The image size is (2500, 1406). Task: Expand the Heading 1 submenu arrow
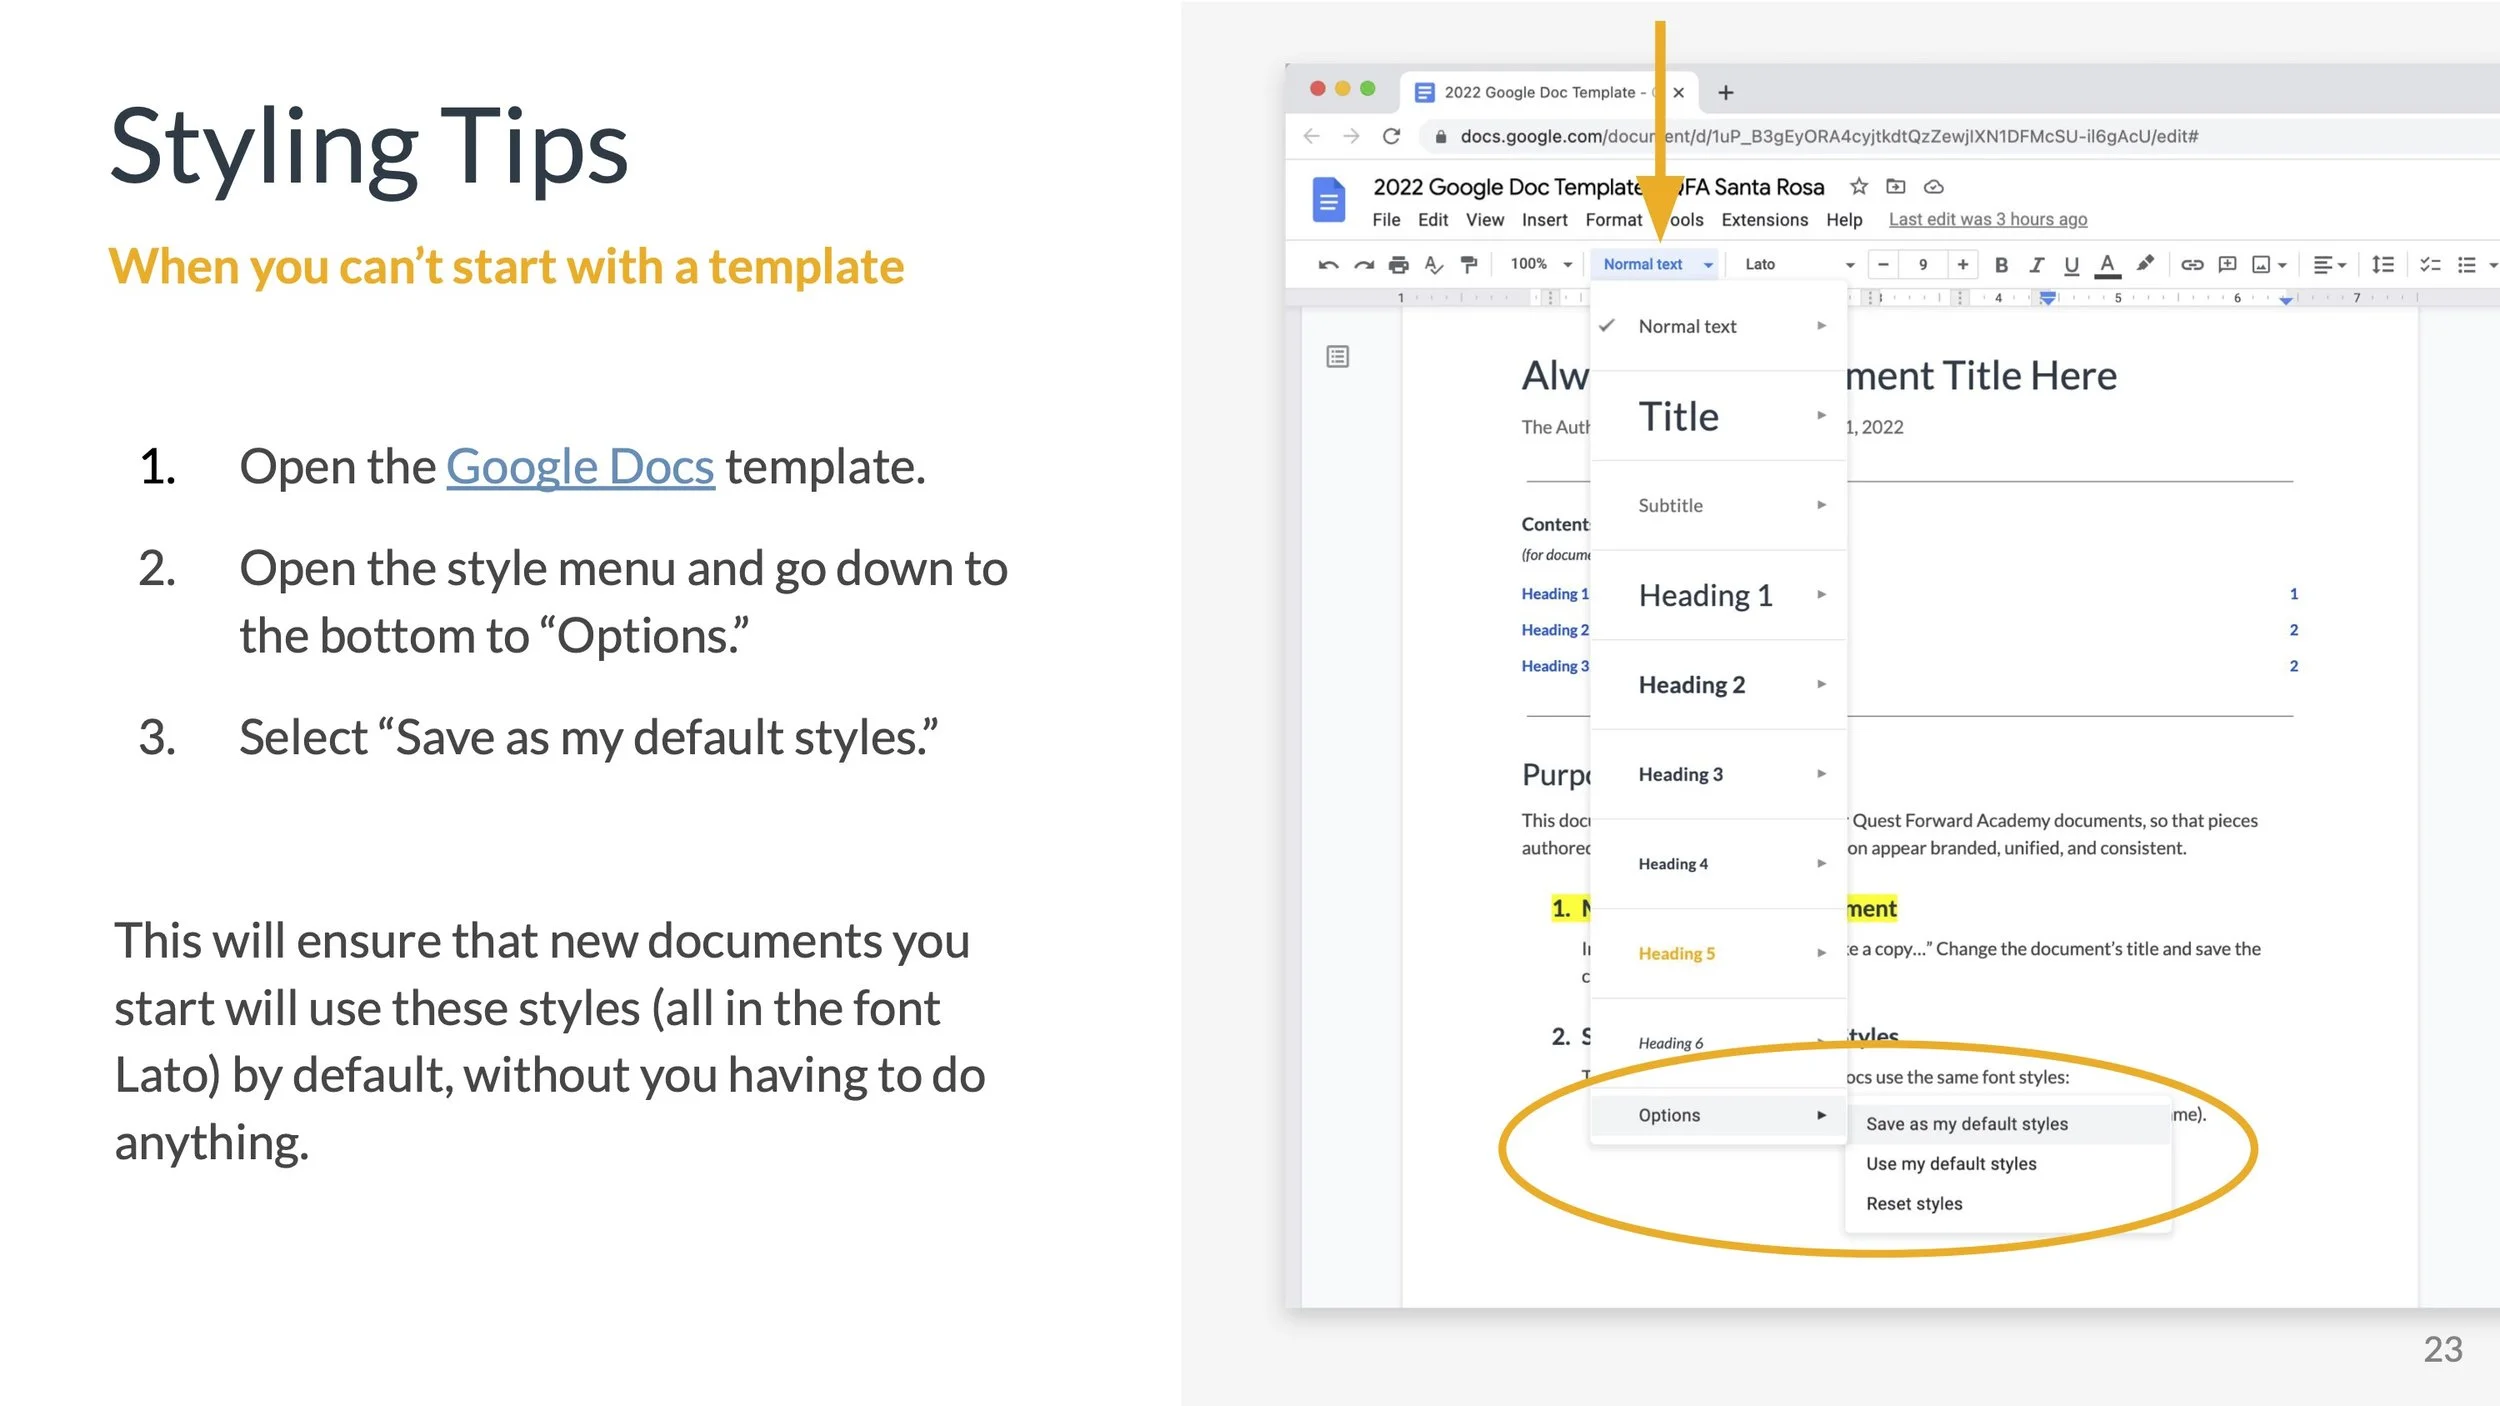1821,595
